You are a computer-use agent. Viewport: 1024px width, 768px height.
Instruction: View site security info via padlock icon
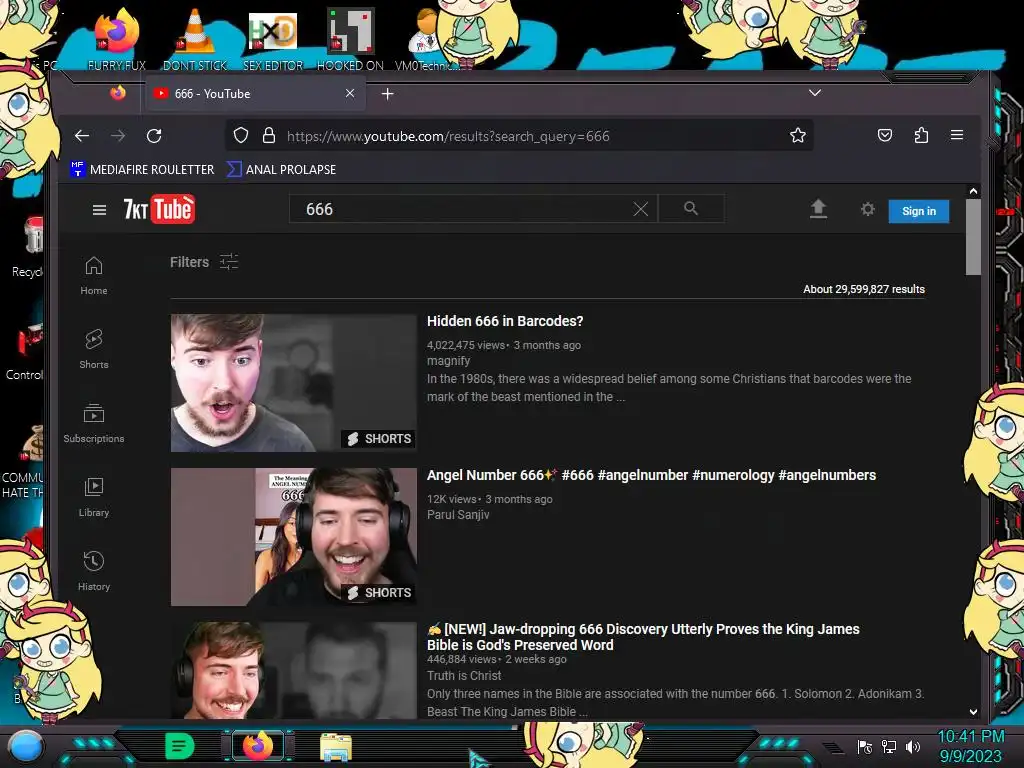[x=268, y=136]
